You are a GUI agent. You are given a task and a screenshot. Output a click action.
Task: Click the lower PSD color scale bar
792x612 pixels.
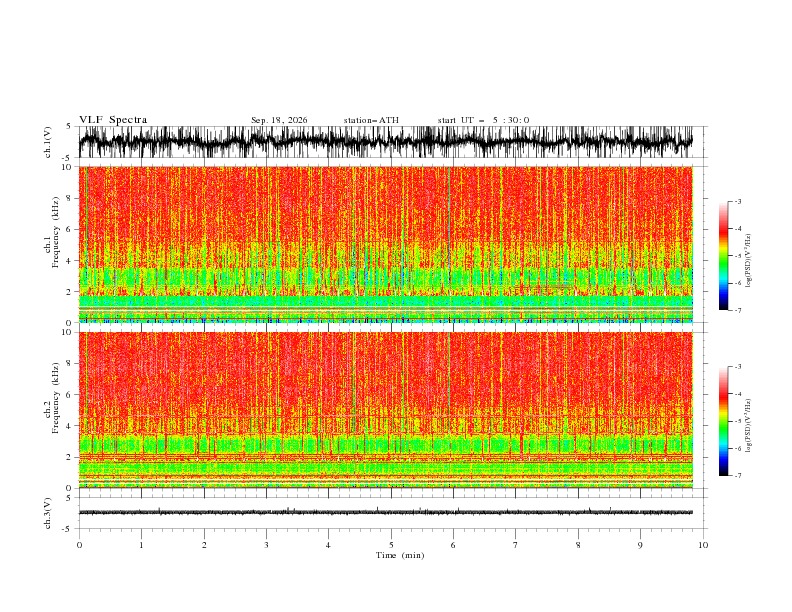pyautogui.click(x=723, y=421)
